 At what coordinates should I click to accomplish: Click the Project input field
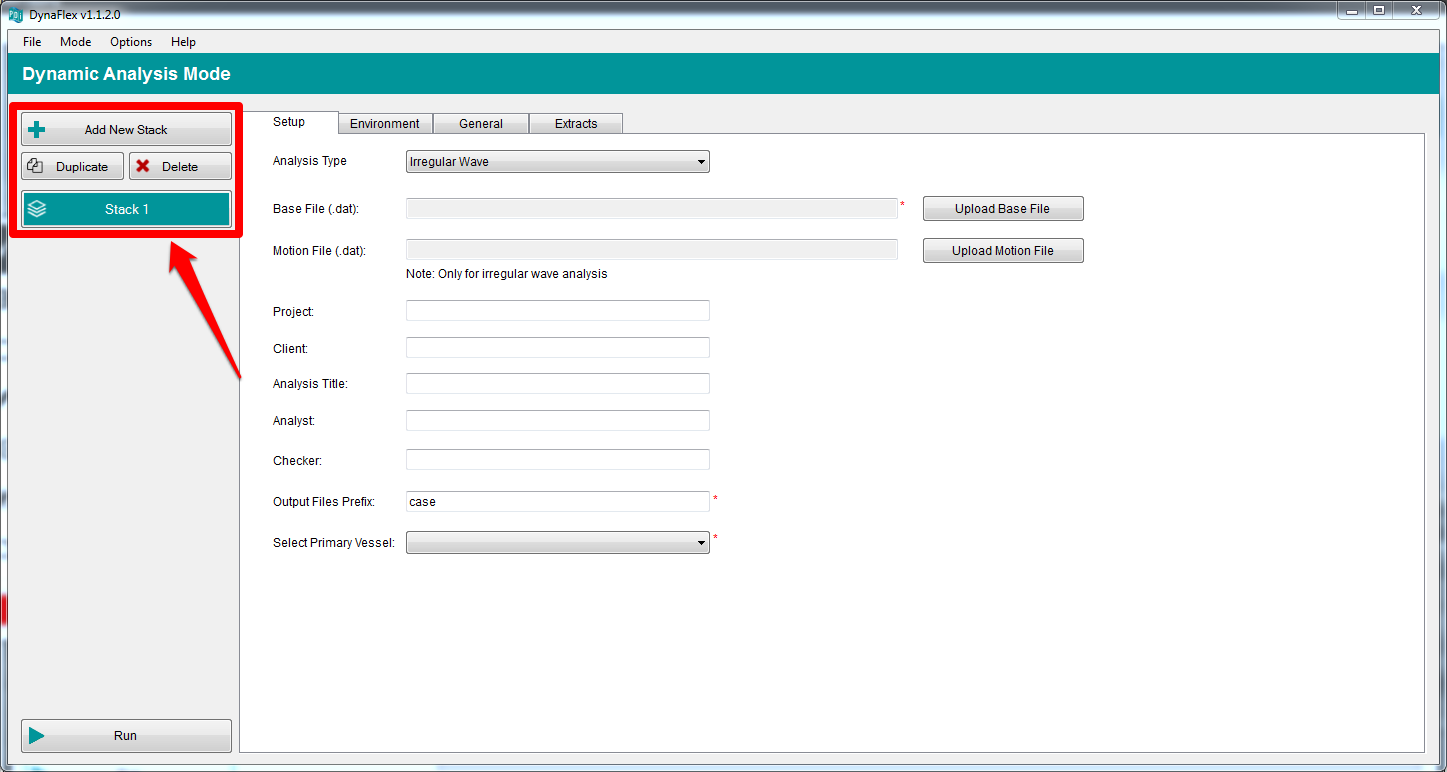pyautogui.click(x=558, y=310)
